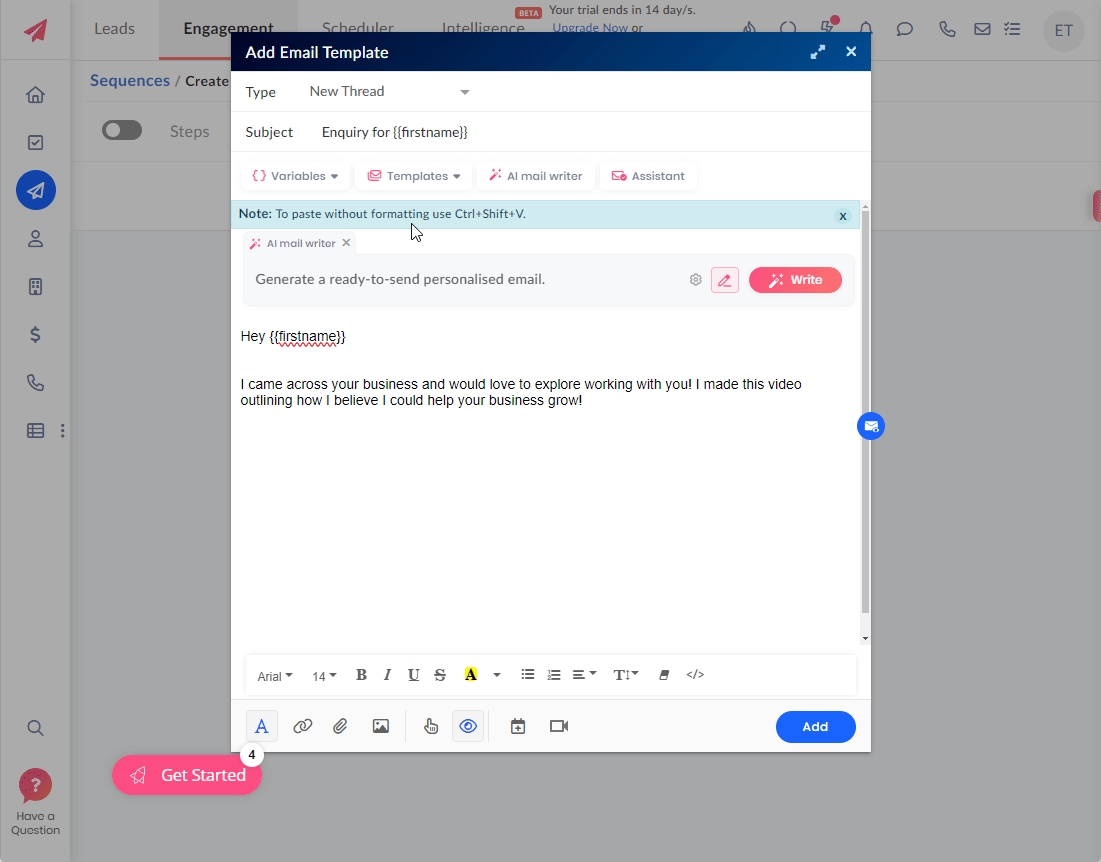Image resolution: width=1101 pixels, height=862 pixels.
Task: Click into the Subject input field
Action: pos(590,132)
